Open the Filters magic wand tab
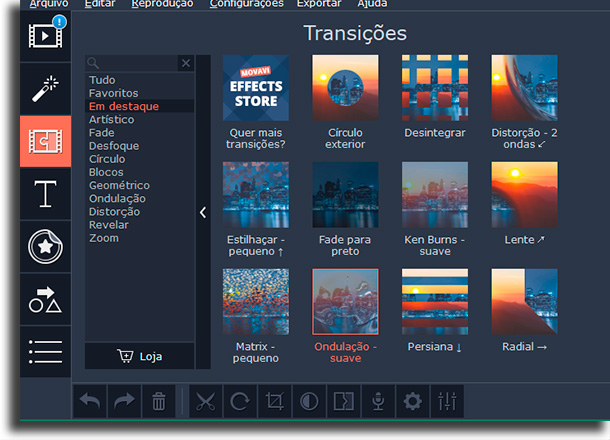 pyautogui.click(x=46, y=89)
